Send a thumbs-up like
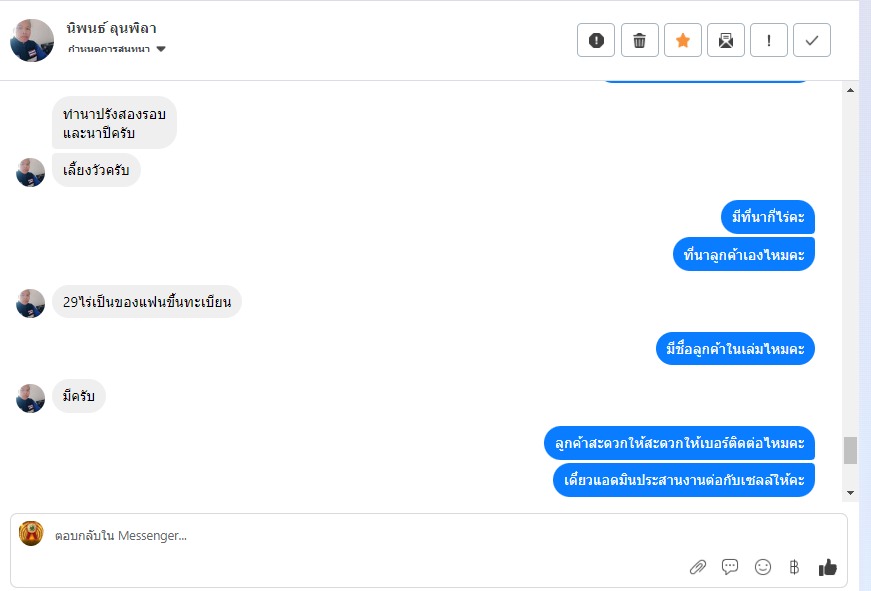 click(827, 567)
